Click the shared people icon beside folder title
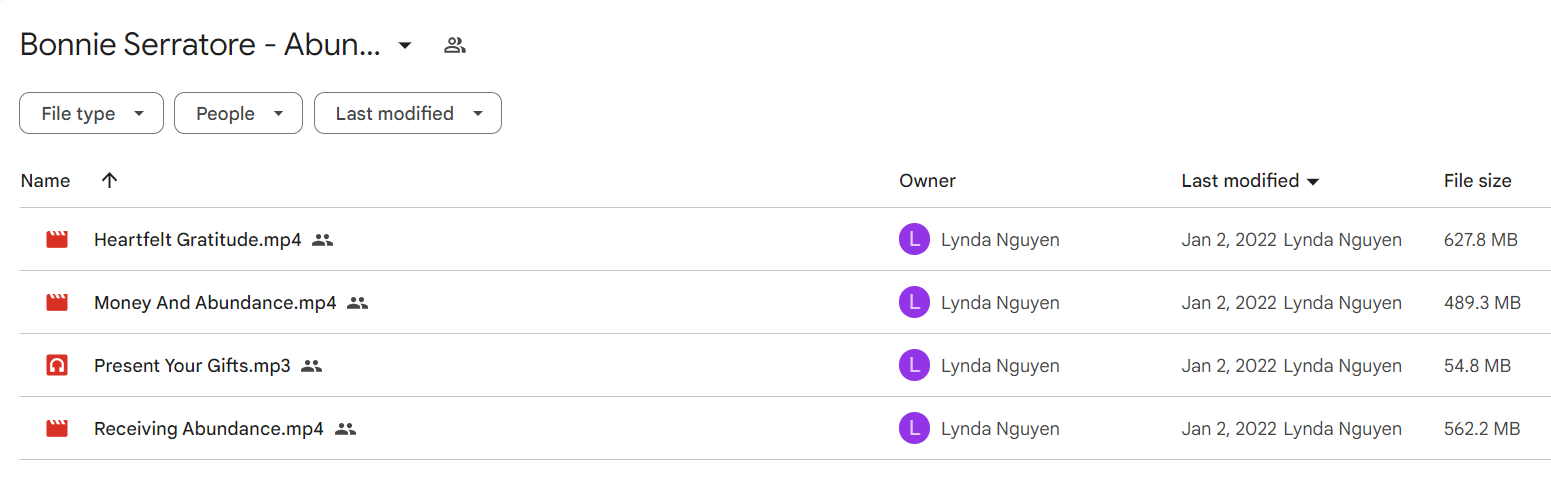The image size is (1551, 485). click(455, 45)
